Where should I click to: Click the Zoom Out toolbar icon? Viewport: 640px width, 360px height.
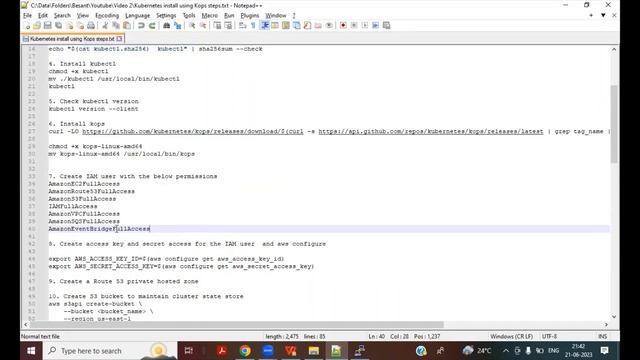click(x=202, y=26)
